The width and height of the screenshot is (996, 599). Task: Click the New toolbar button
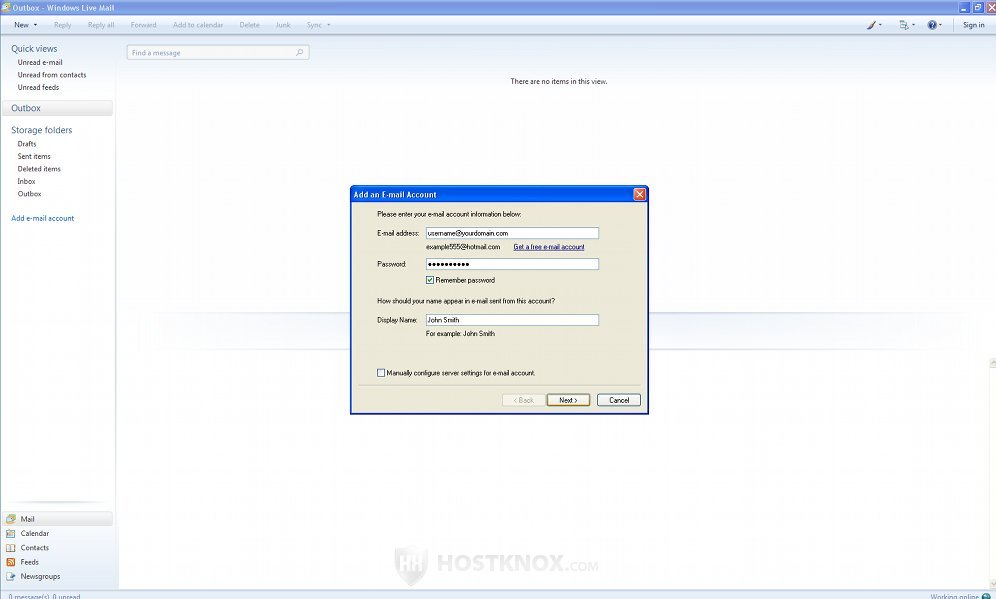tap(22, 25)
